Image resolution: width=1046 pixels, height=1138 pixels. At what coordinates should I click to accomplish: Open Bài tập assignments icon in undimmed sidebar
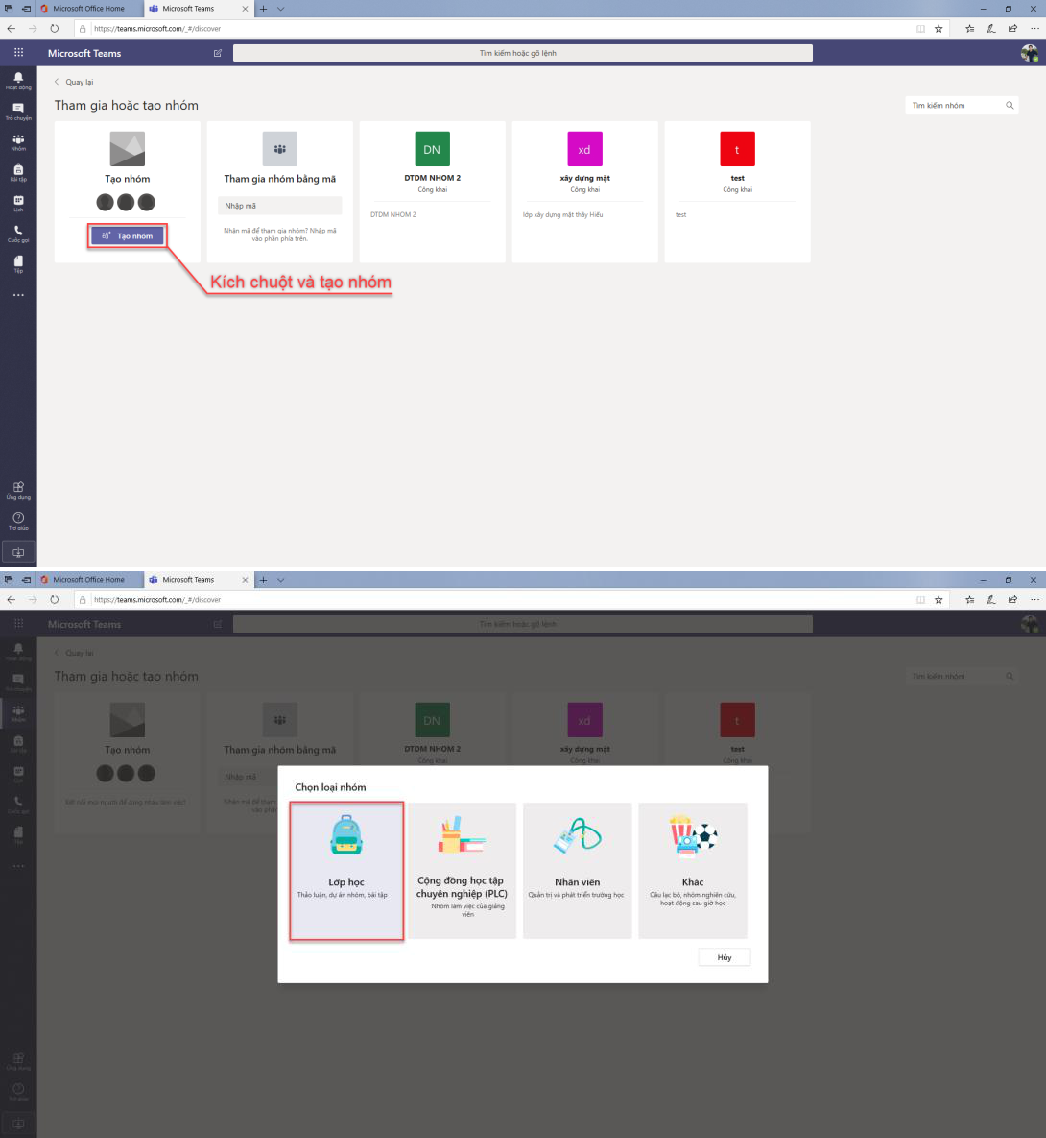pos(18,171)
